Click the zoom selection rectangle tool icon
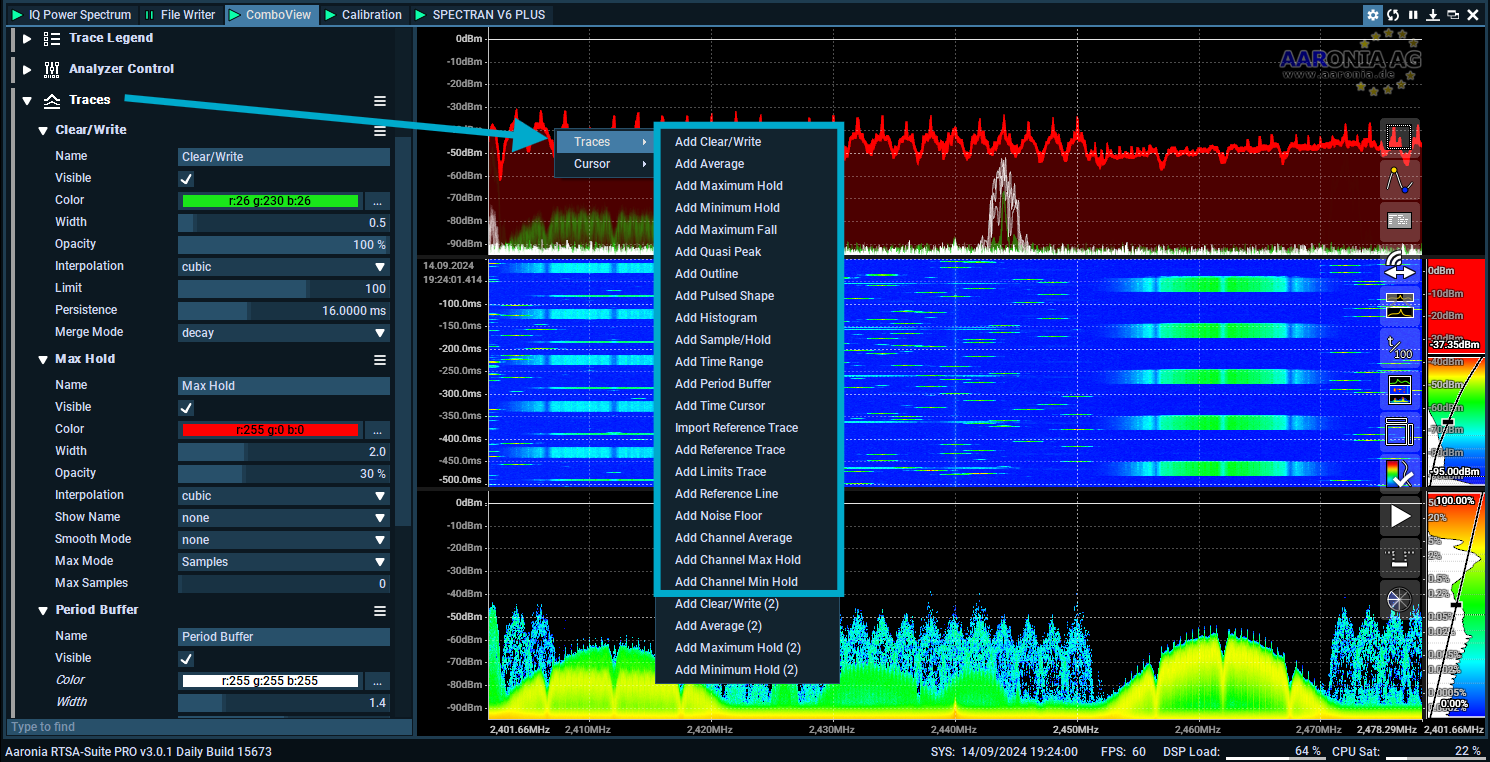The image size is (1490, 762). click(x=1400, y=138)
